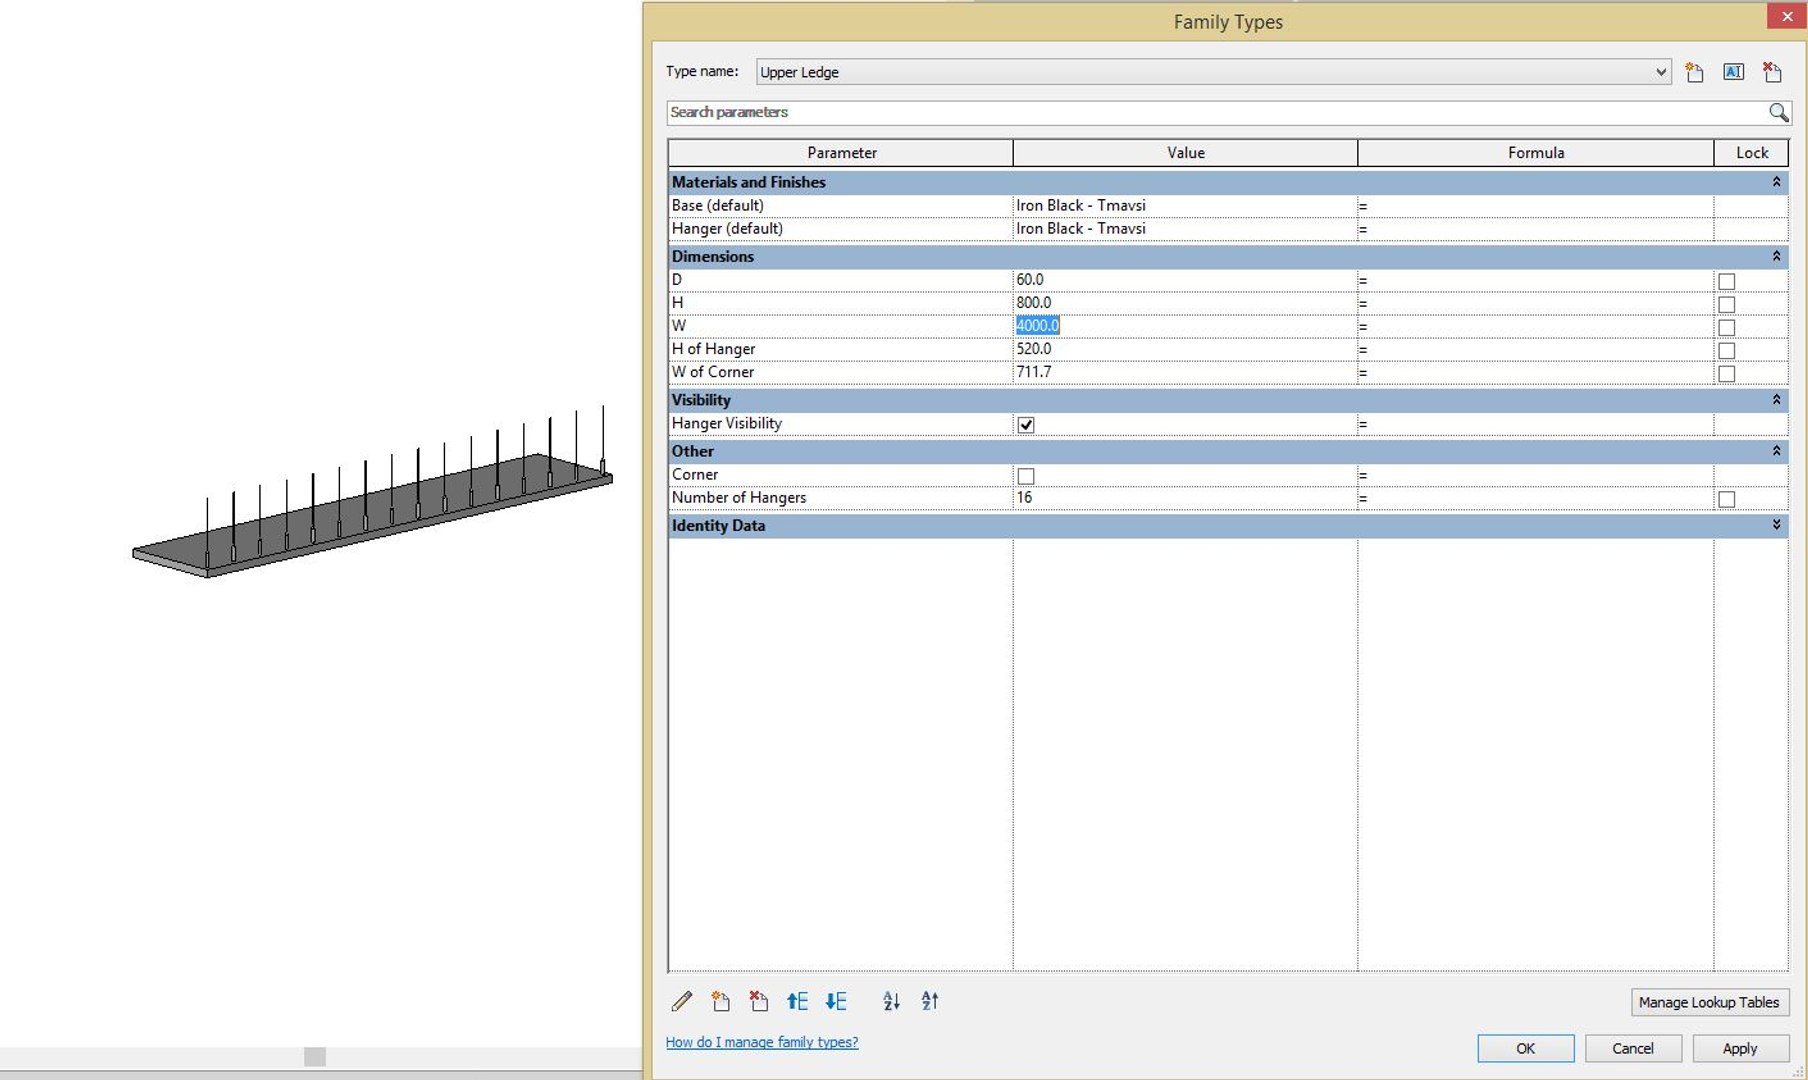
Task: Collapse the Other group
Action: point(1776,451)
